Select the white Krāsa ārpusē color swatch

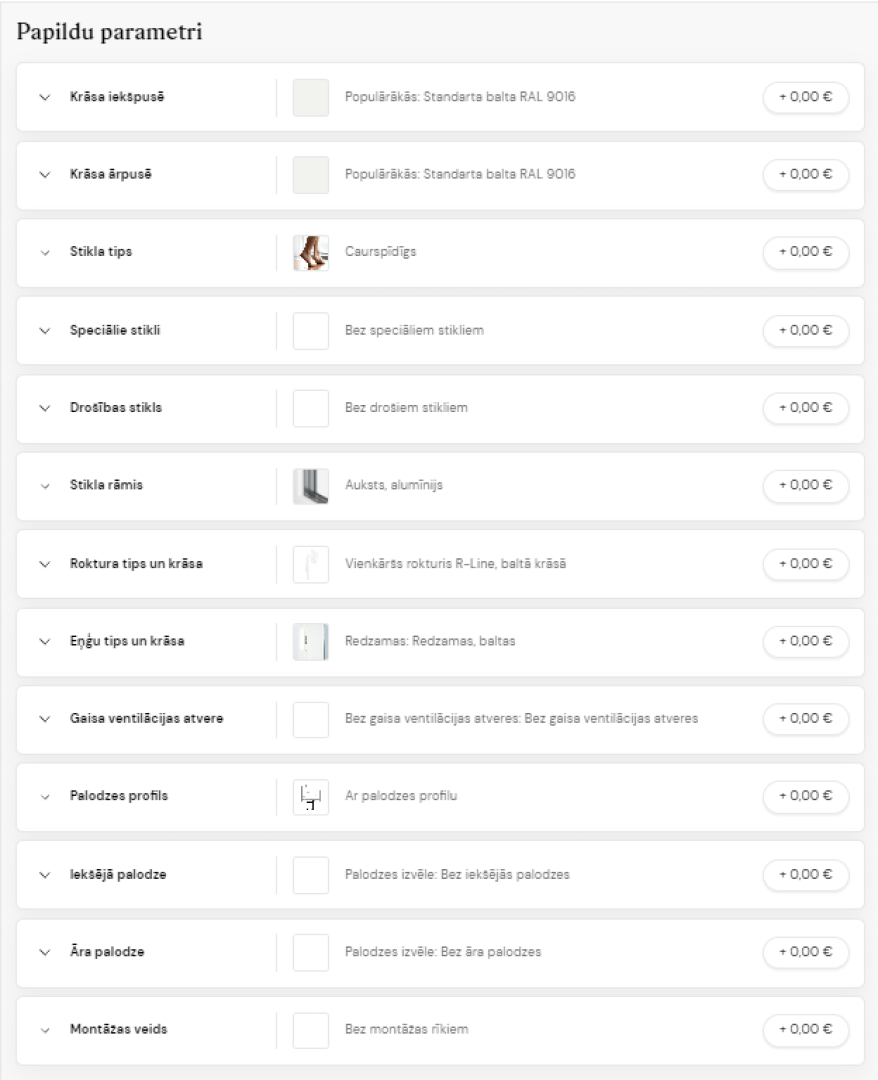coord(311,175)
